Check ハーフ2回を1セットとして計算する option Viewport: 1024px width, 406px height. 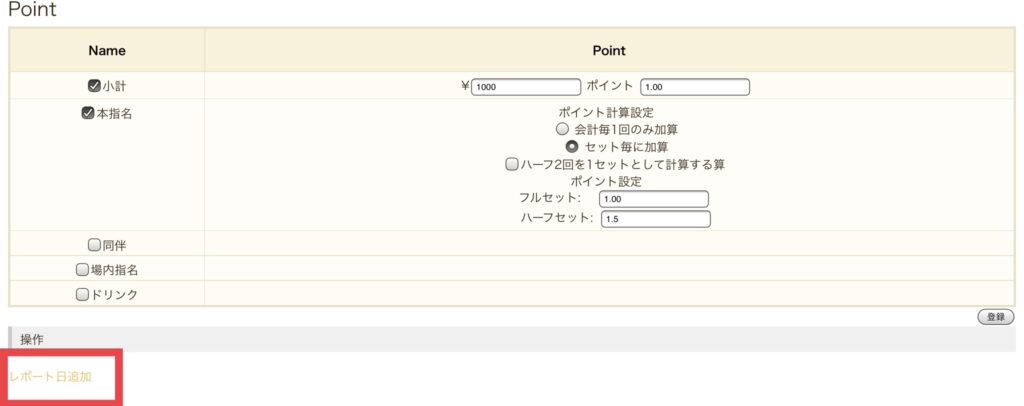512,164
